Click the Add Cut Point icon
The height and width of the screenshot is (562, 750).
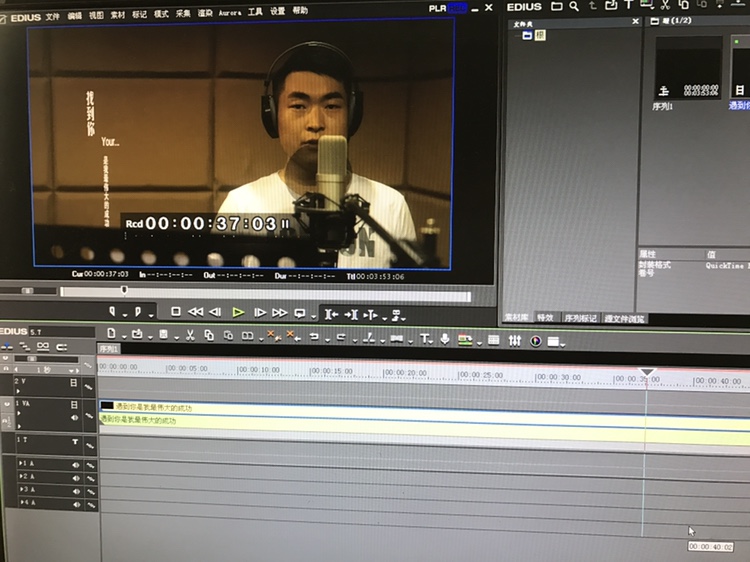[x=368, y=338]
